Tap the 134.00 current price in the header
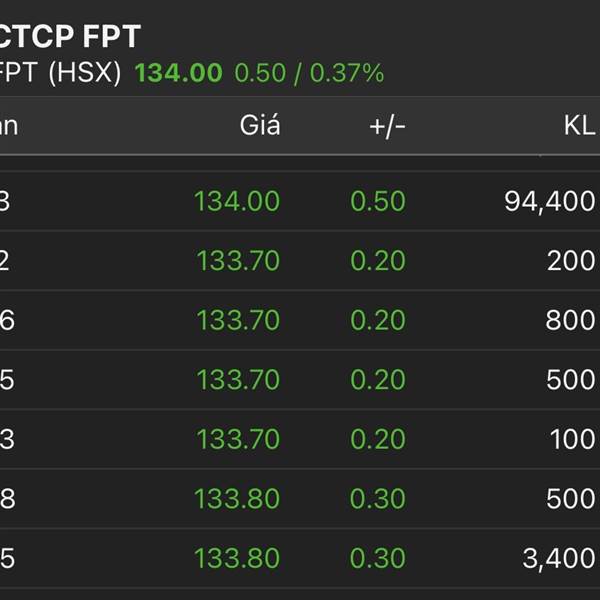 tap(178, 73)
